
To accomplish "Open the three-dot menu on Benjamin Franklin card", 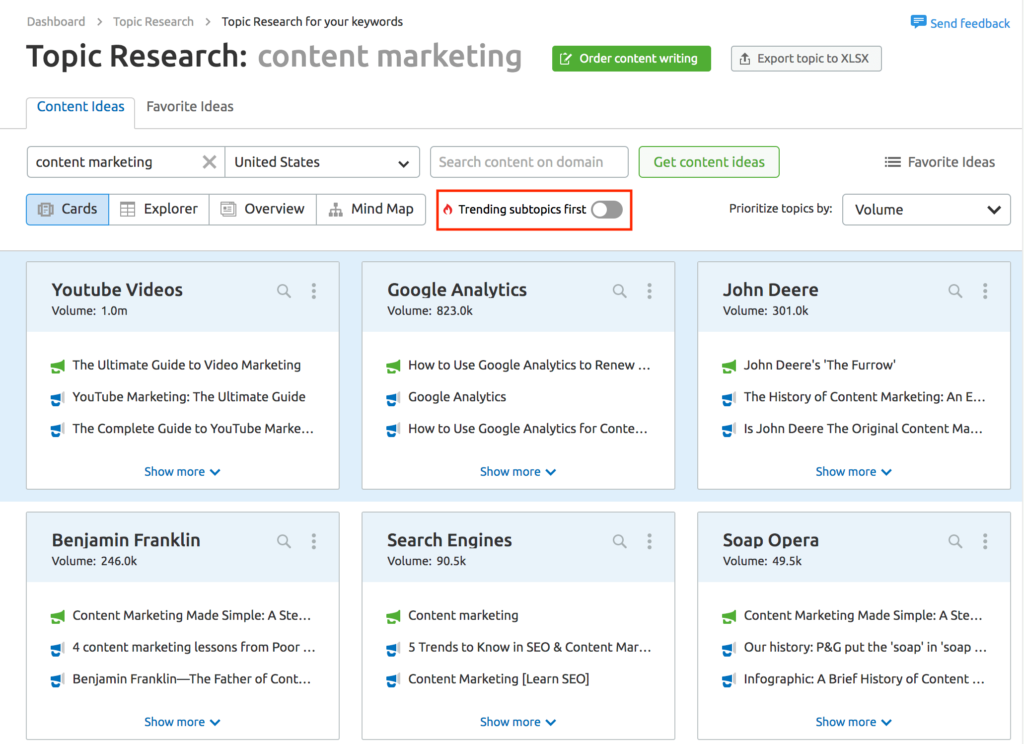I will point(314,542).
